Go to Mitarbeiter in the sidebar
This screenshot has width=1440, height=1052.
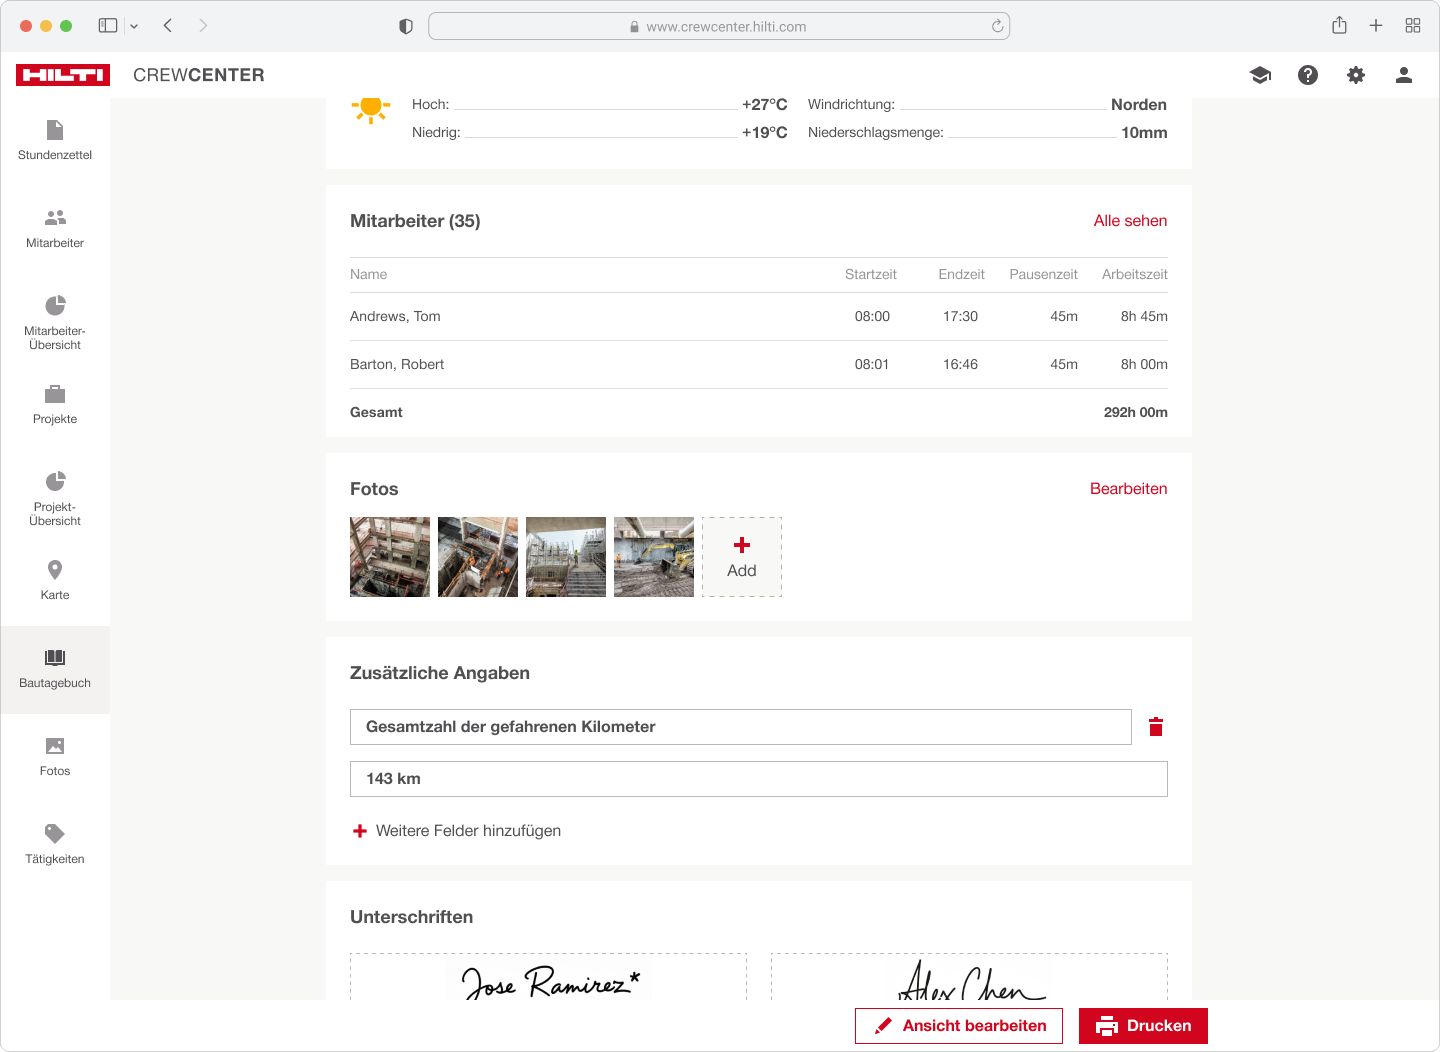pyautogui.click(x=55, y=228)
